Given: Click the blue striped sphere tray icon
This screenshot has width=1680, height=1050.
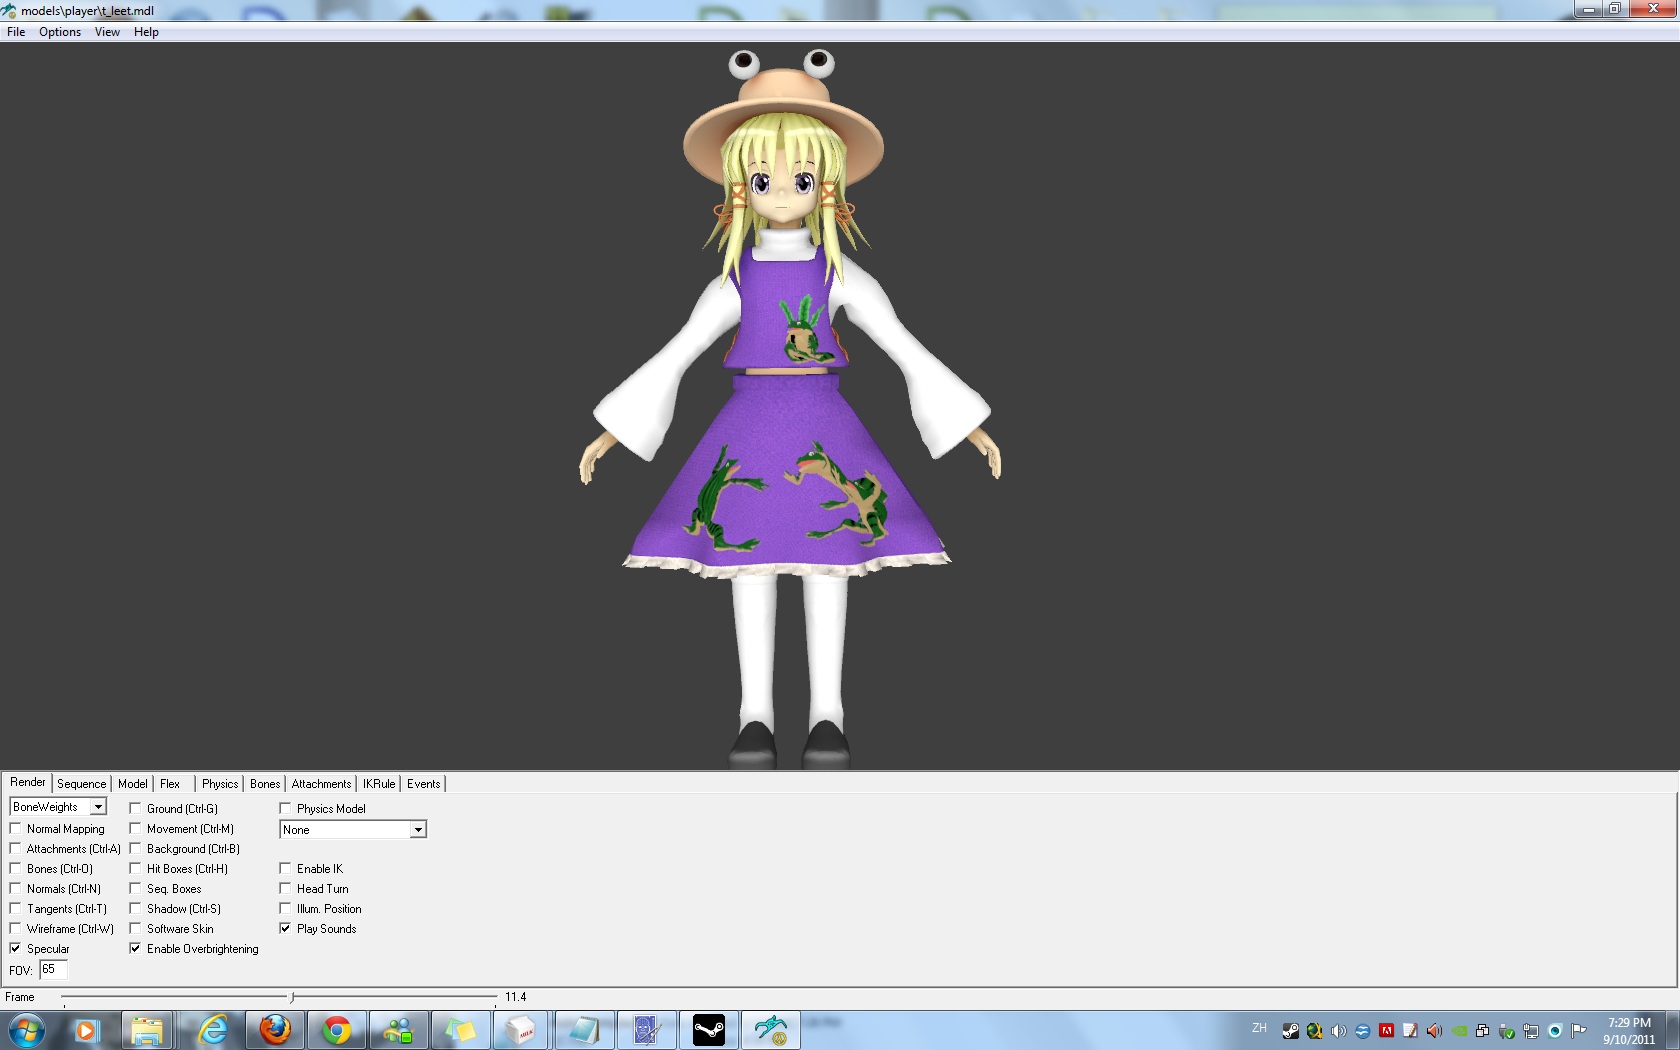Looking at the screenshot, I should pos(1363,1031).
